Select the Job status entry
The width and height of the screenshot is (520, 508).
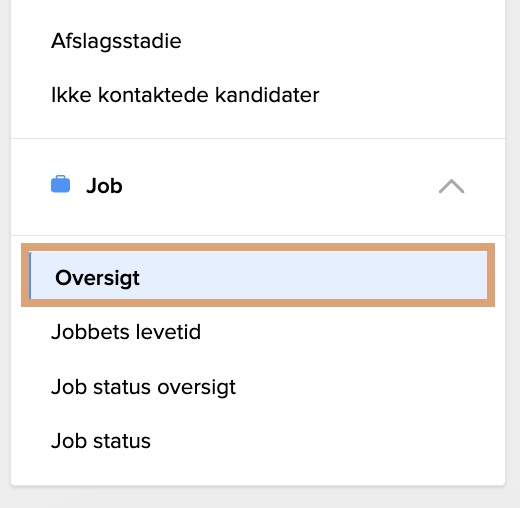click(x=101, y=441)
